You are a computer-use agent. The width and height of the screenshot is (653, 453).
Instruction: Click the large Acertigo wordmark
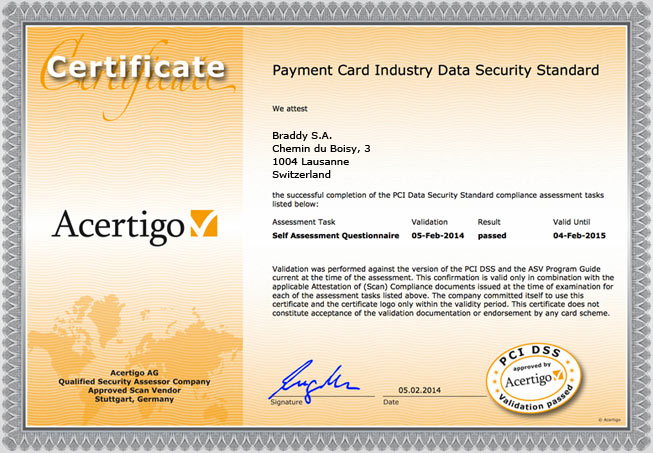(x=118, y=226)
